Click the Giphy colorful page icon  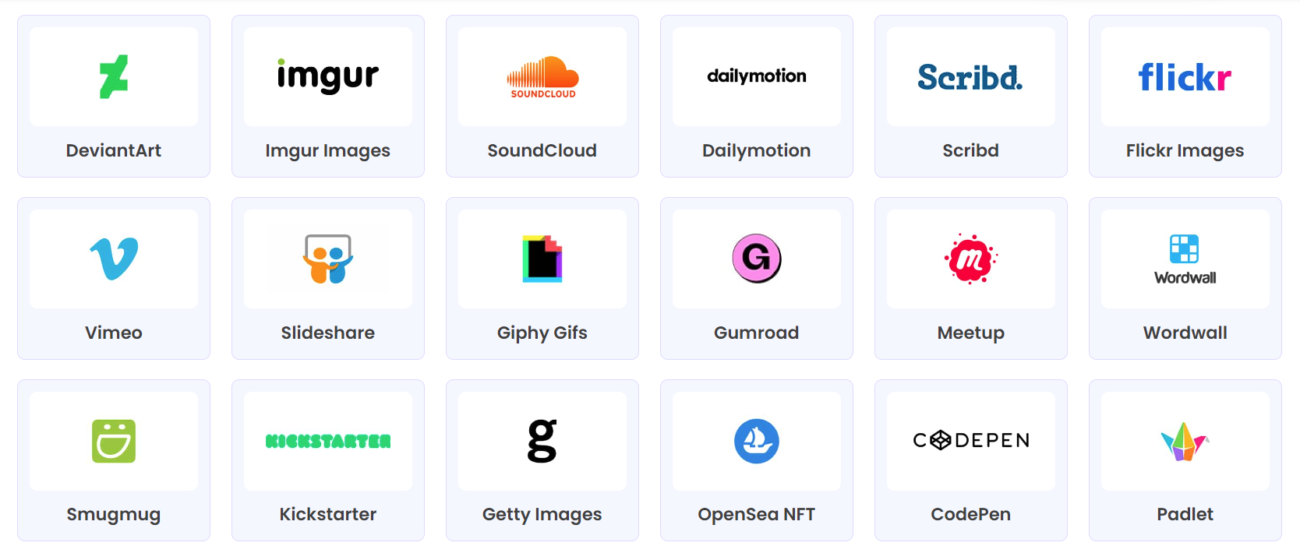pos(542,259)
